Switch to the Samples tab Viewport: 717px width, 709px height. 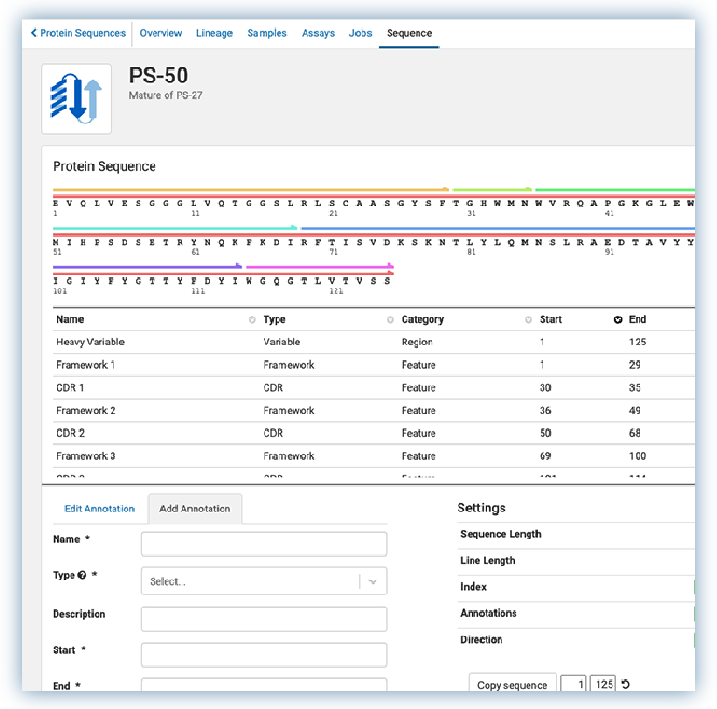[x=267, y=33]
